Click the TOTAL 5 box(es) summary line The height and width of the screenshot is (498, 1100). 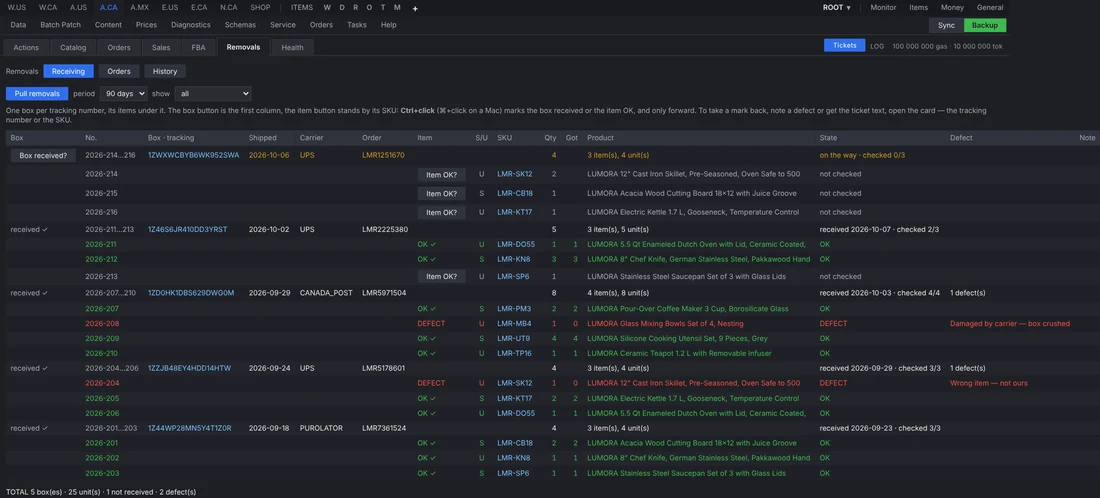101,492
